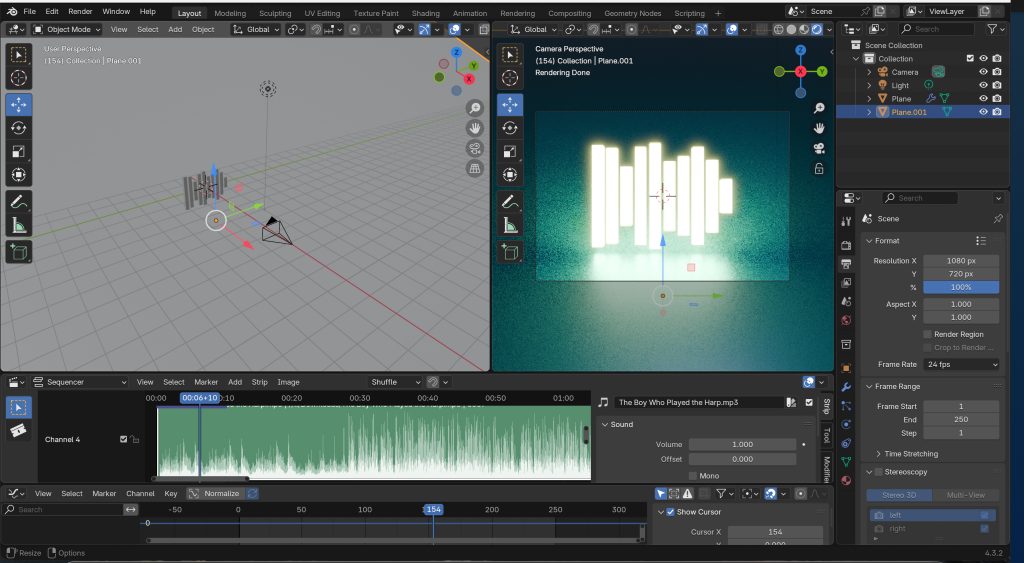This screenshot has height=563, width=1024.
Task: Select the Scale tool in left viewport
Action: point(19,152)
